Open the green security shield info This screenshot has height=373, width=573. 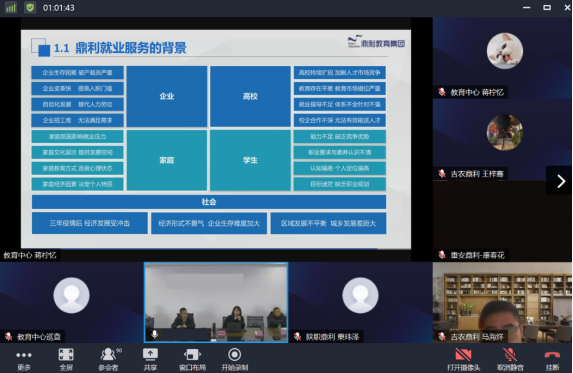pyautogui.click(x=30, y=7)
